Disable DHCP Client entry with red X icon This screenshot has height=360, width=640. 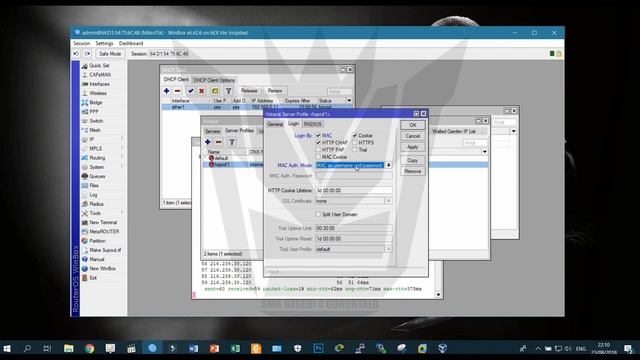[201, 91]
